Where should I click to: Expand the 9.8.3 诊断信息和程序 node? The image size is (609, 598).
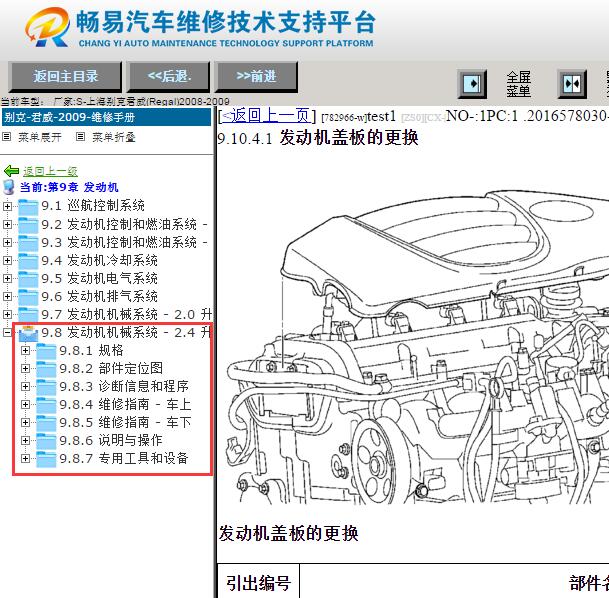25,386
